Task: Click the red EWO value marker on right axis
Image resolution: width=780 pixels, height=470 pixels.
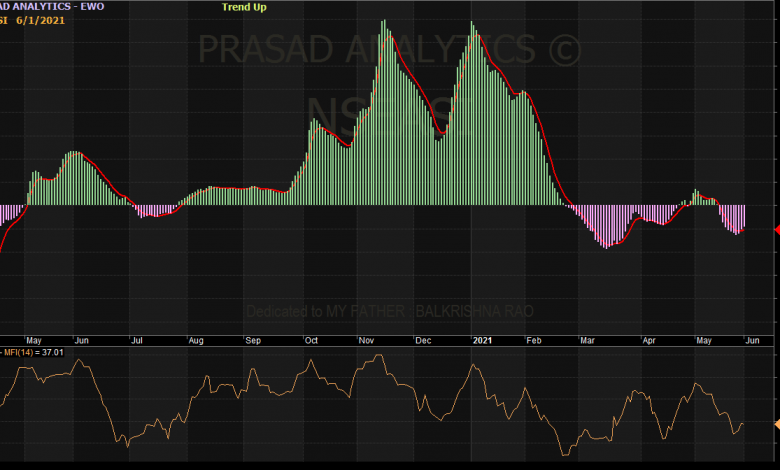Action: point(776,229)
